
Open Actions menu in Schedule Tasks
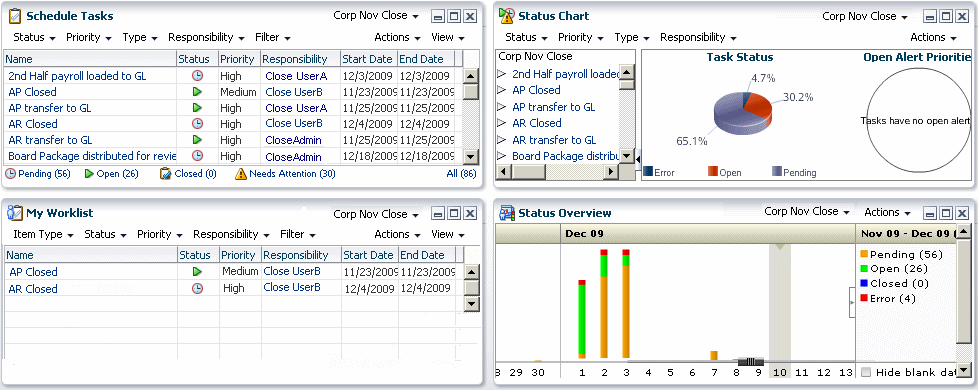click(x=397, y=37)
